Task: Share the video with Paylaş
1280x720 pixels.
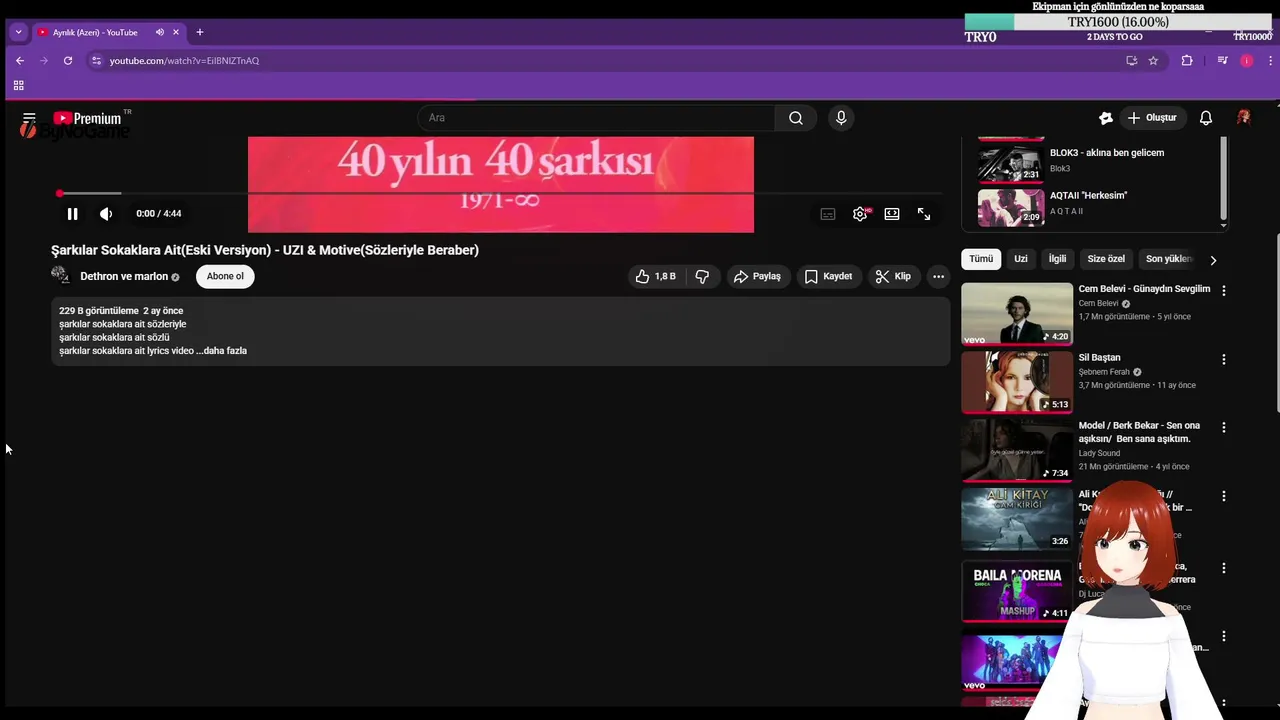Action: 757,276
